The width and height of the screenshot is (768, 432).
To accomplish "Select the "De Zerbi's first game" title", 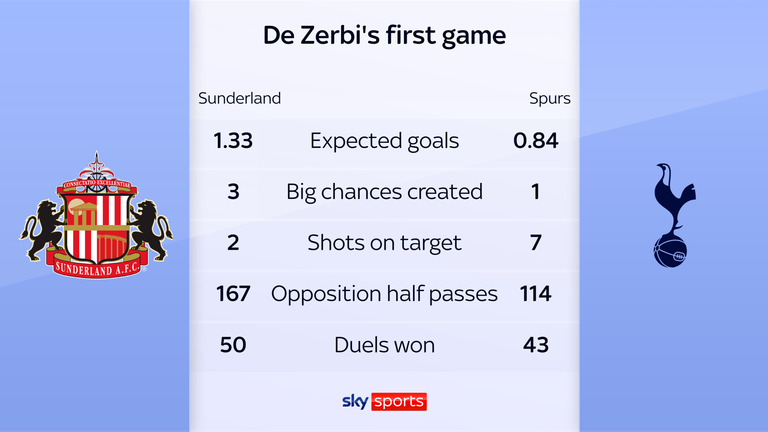I will (384, 36).
